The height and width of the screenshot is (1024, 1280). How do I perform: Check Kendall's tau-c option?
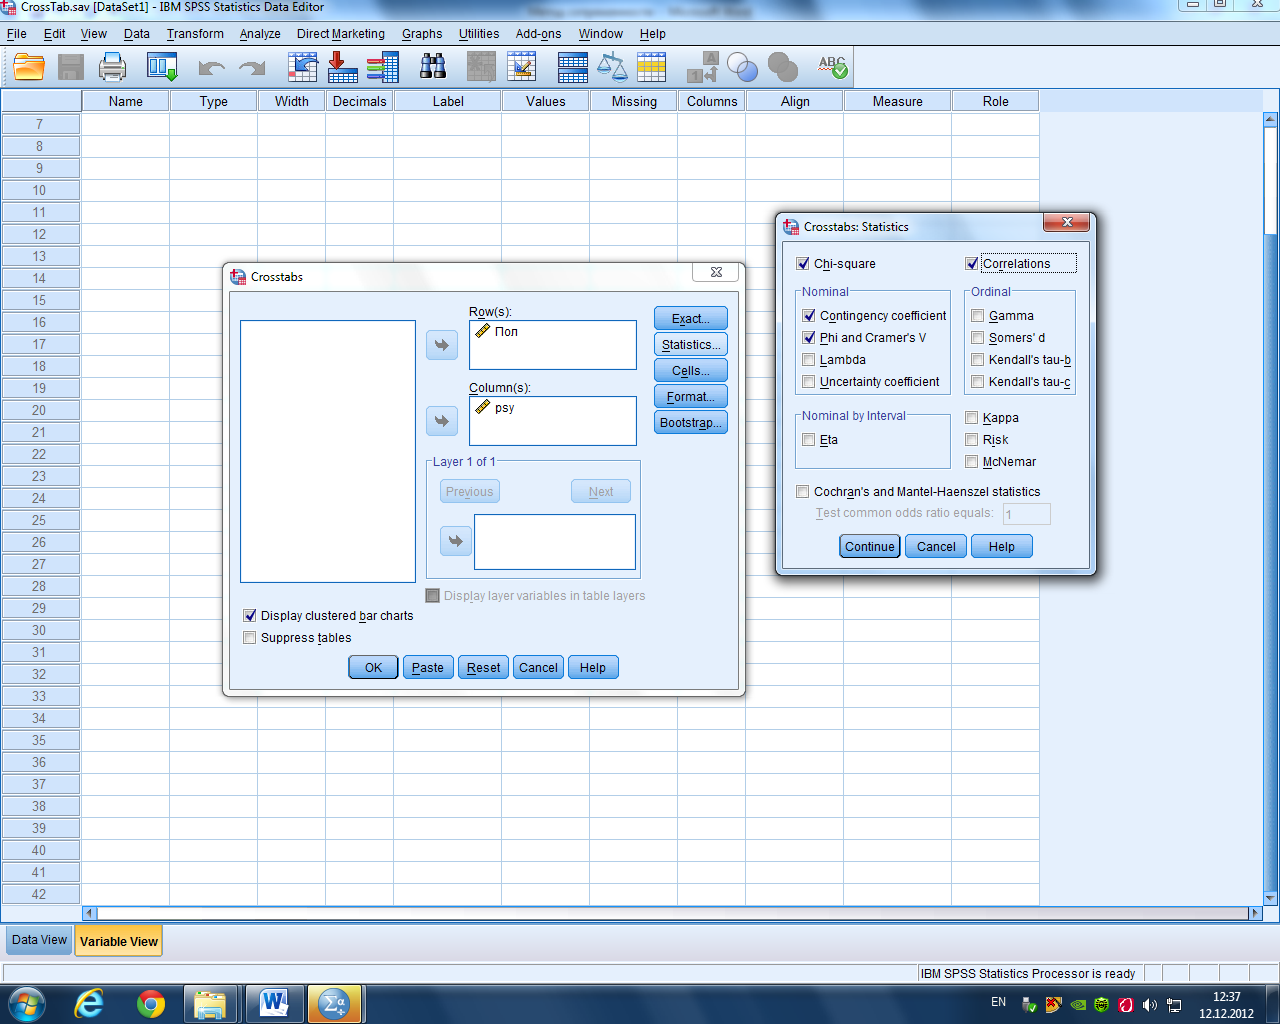[978, 382]
